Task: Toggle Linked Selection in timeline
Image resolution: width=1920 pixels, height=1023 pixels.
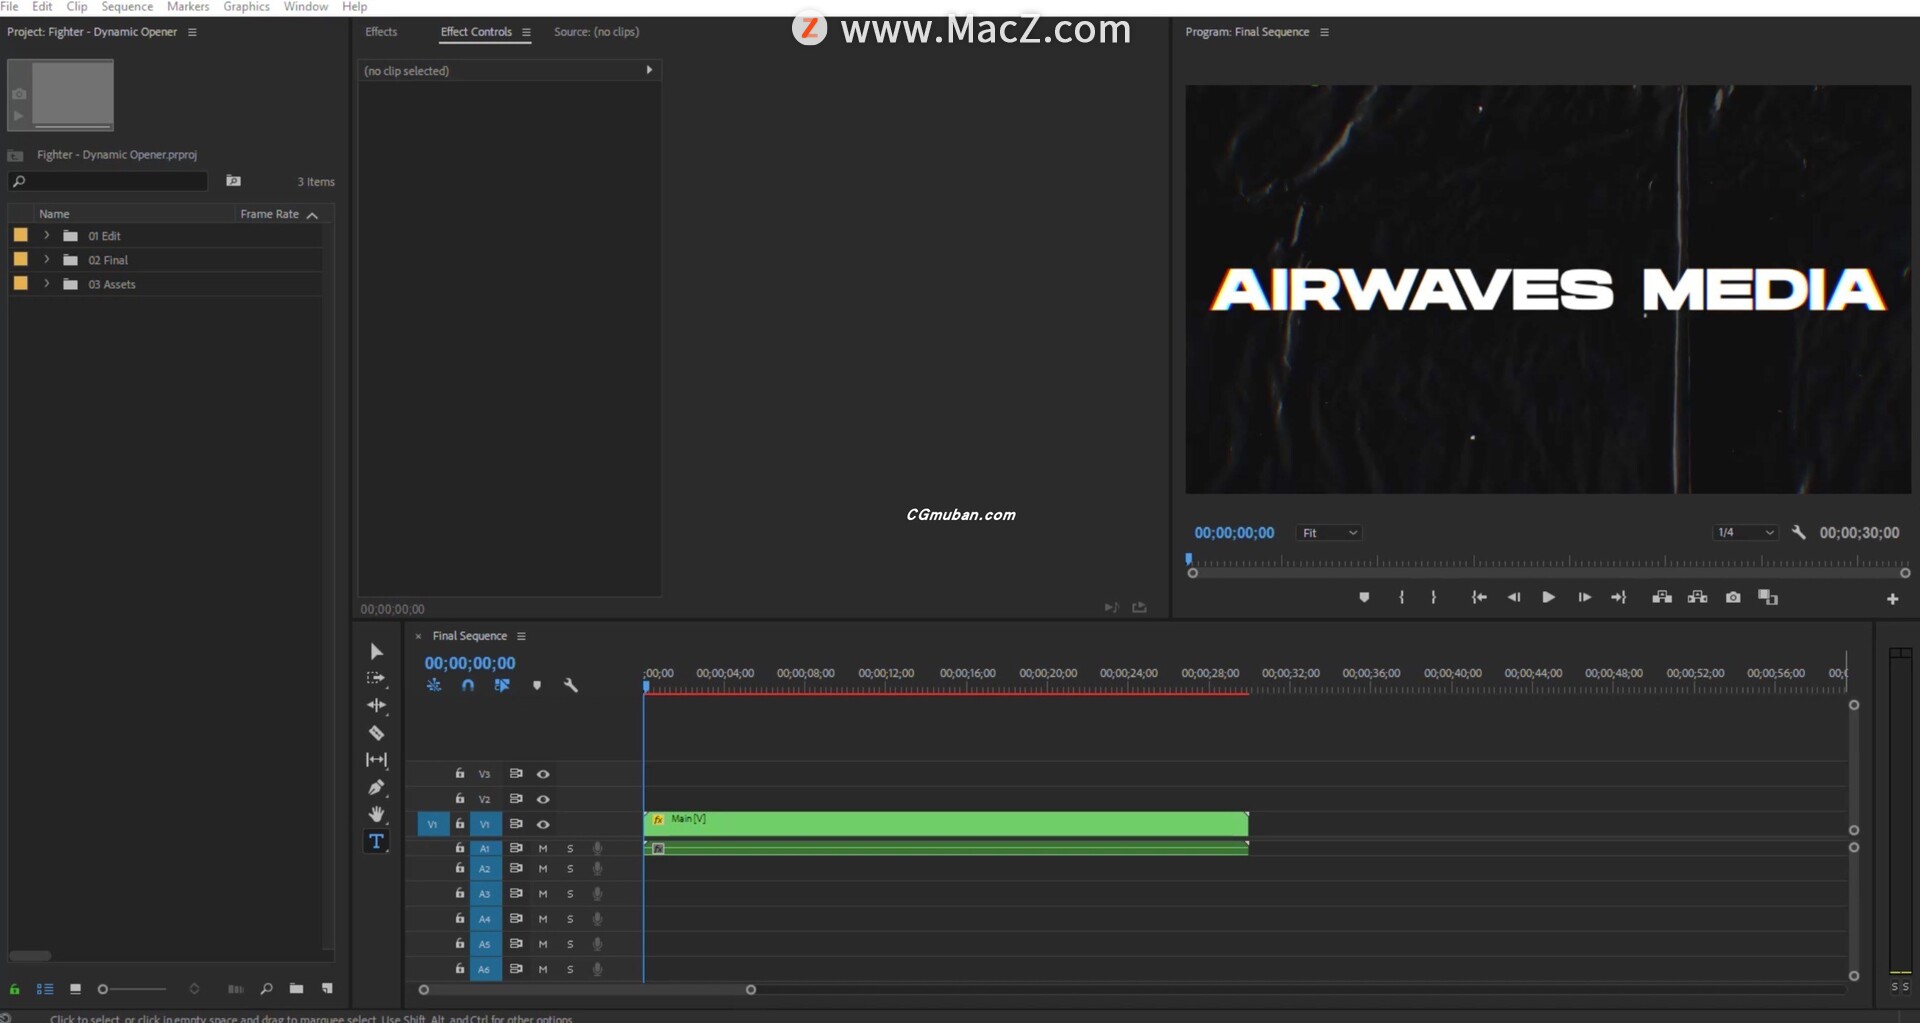Action: [x=502, y=685]
